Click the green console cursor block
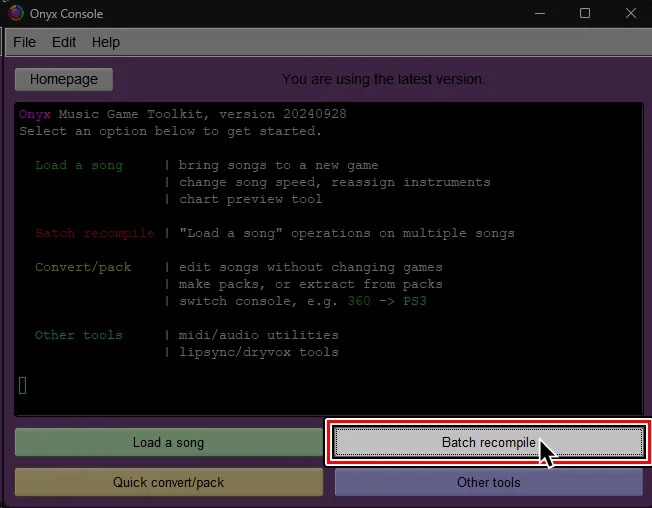 [23, 385]
